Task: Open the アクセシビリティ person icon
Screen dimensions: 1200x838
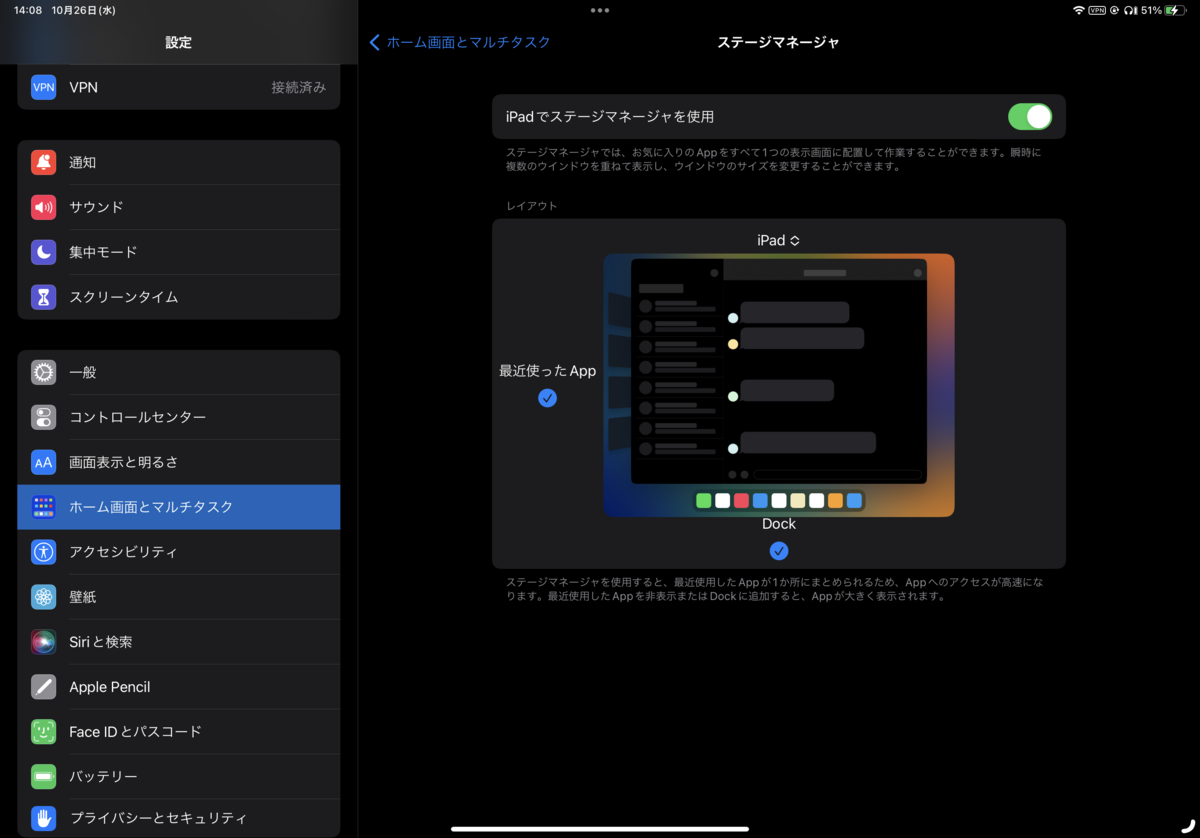Action: pos(43,552)
